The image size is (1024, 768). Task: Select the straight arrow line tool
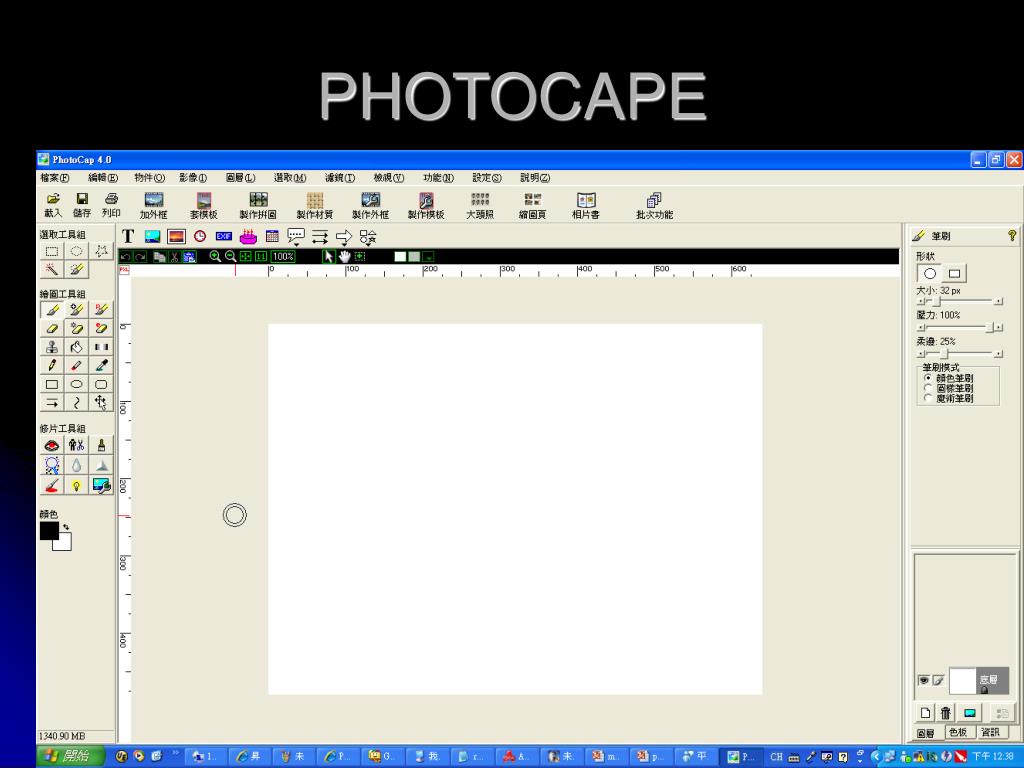click(x=52, y=403)
